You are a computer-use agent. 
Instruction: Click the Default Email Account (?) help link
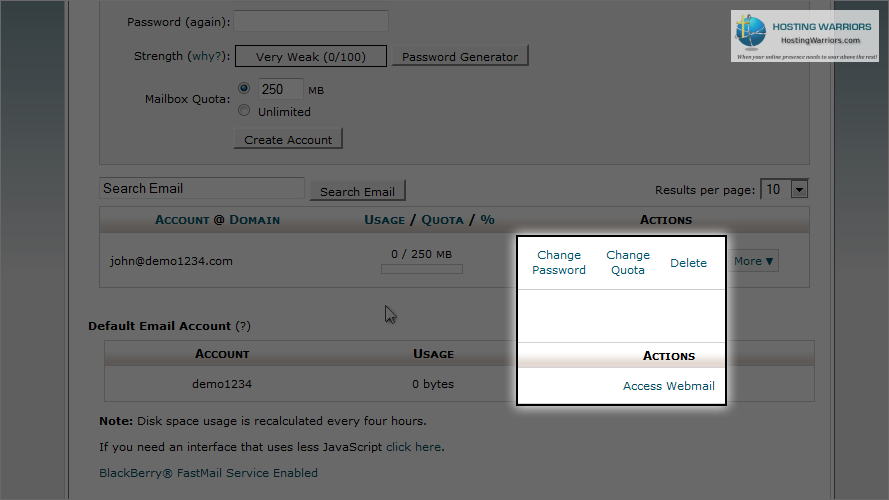(x=243, y=326)
